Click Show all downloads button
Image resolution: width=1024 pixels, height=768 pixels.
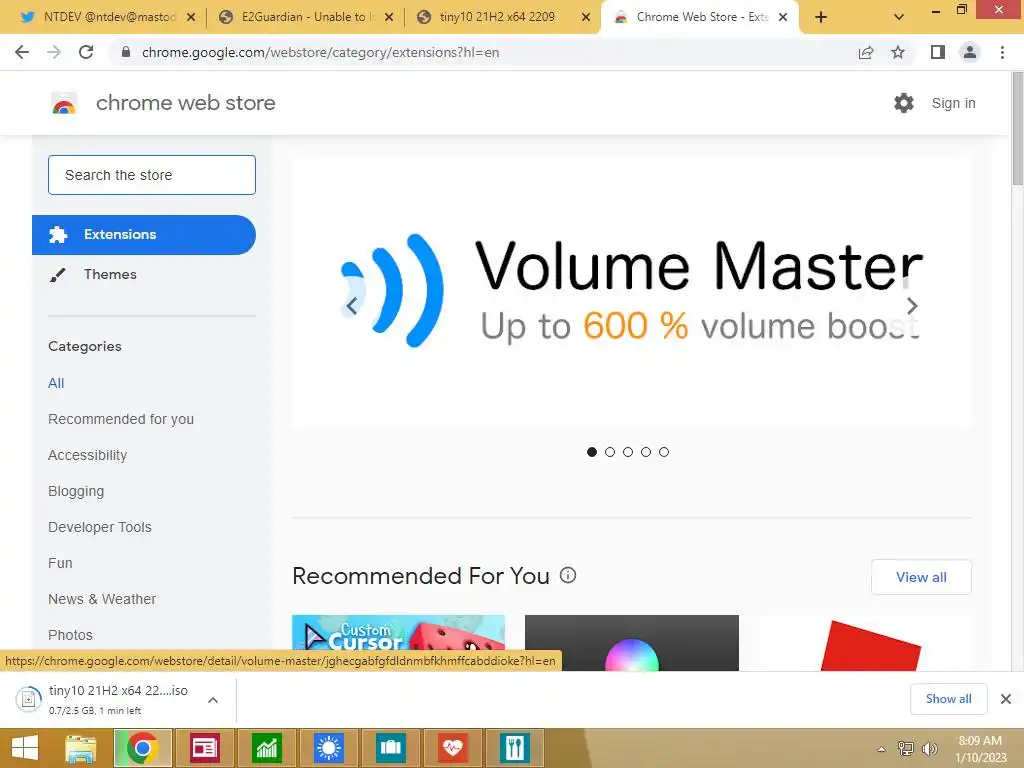pos(948,699)
